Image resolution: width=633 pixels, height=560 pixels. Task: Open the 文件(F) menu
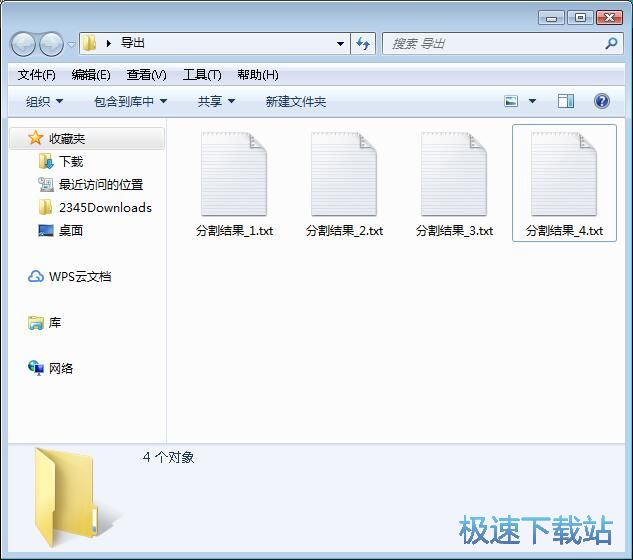[x=36, y=75]
